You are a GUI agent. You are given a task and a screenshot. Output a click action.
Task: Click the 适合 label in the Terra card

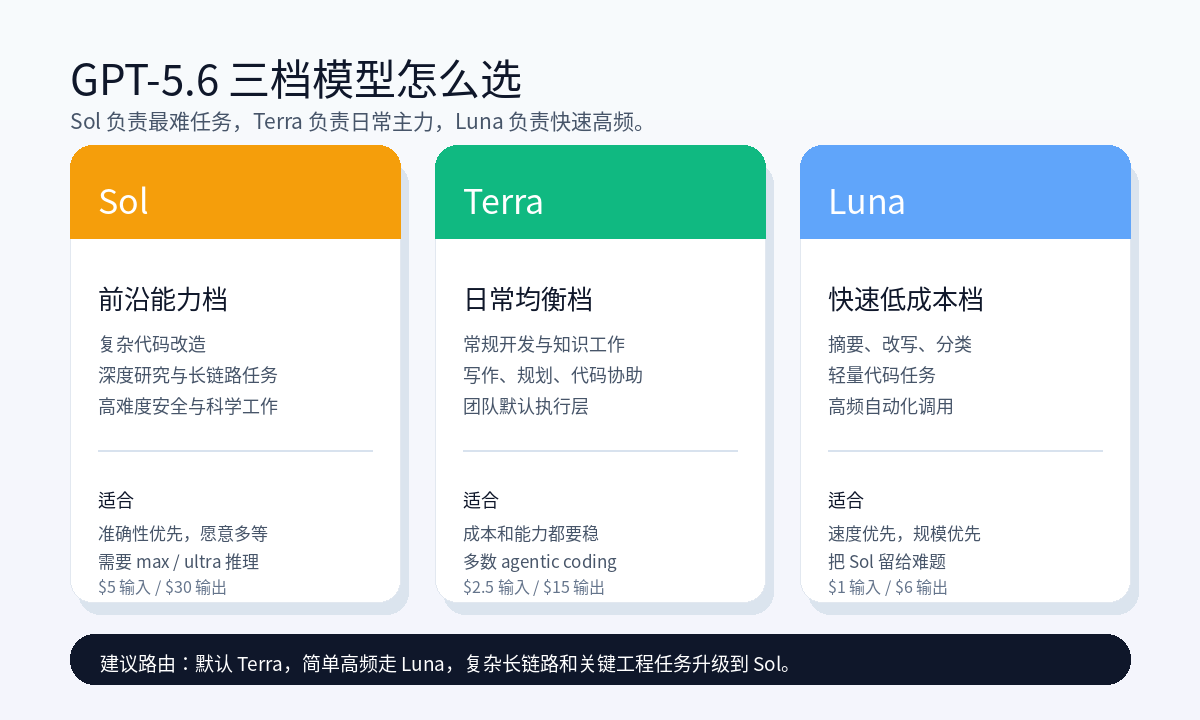tap(480, 500)
